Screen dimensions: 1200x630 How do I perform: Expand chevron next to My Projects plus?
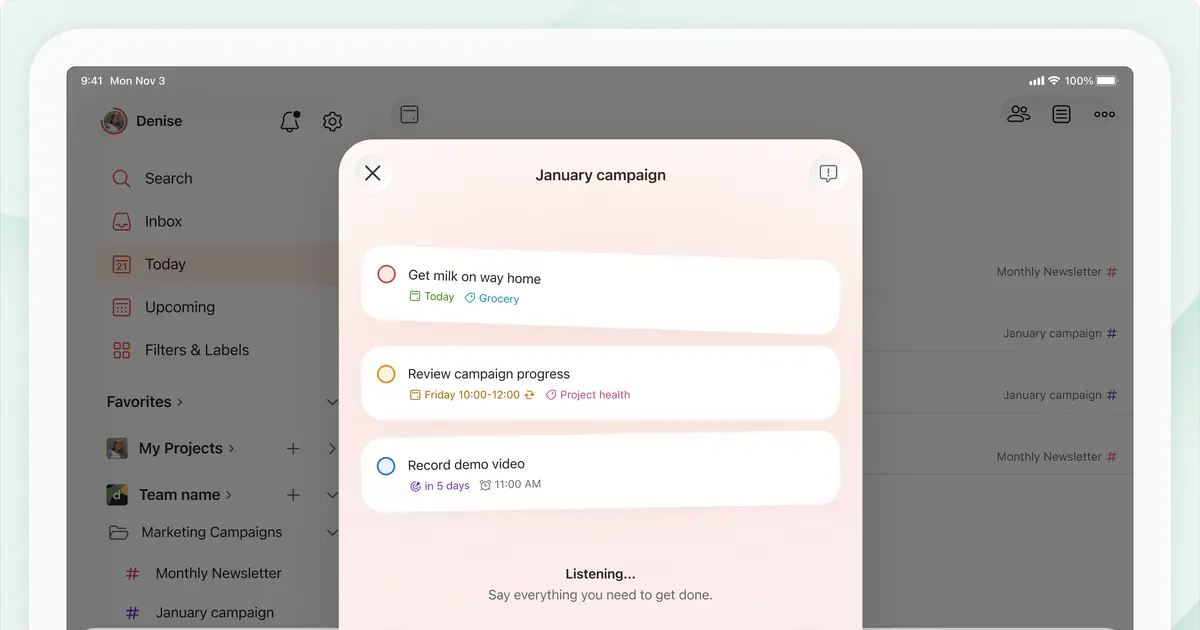[x=332, y=449]
